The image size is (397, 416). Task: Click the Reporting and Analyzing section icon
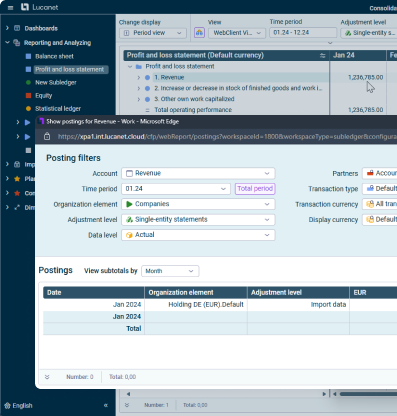[x=16, y=43]
